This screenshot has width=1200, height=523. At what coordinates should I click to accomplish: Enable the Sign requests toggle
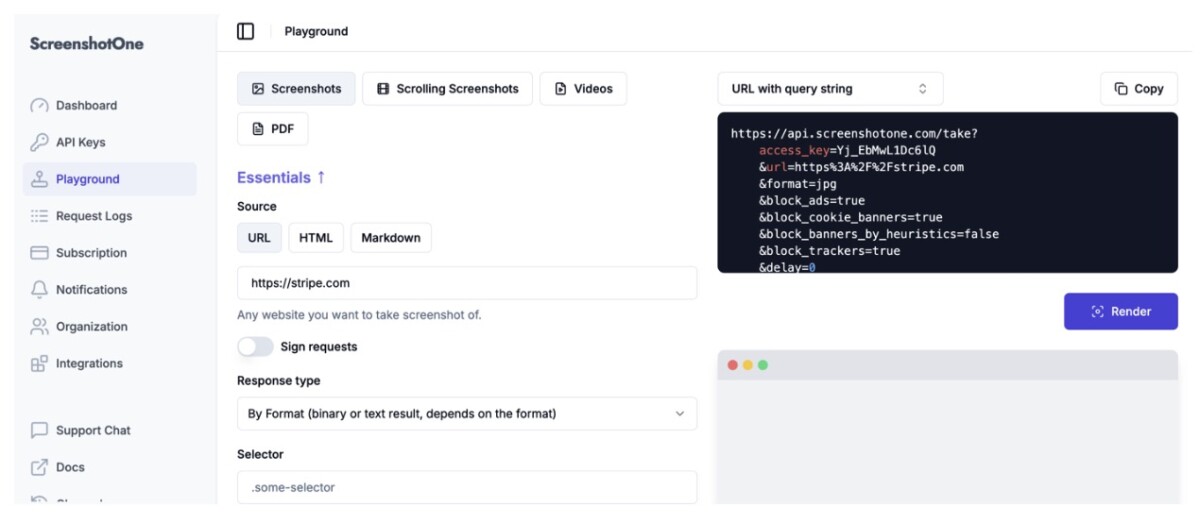tap(255, 347)
